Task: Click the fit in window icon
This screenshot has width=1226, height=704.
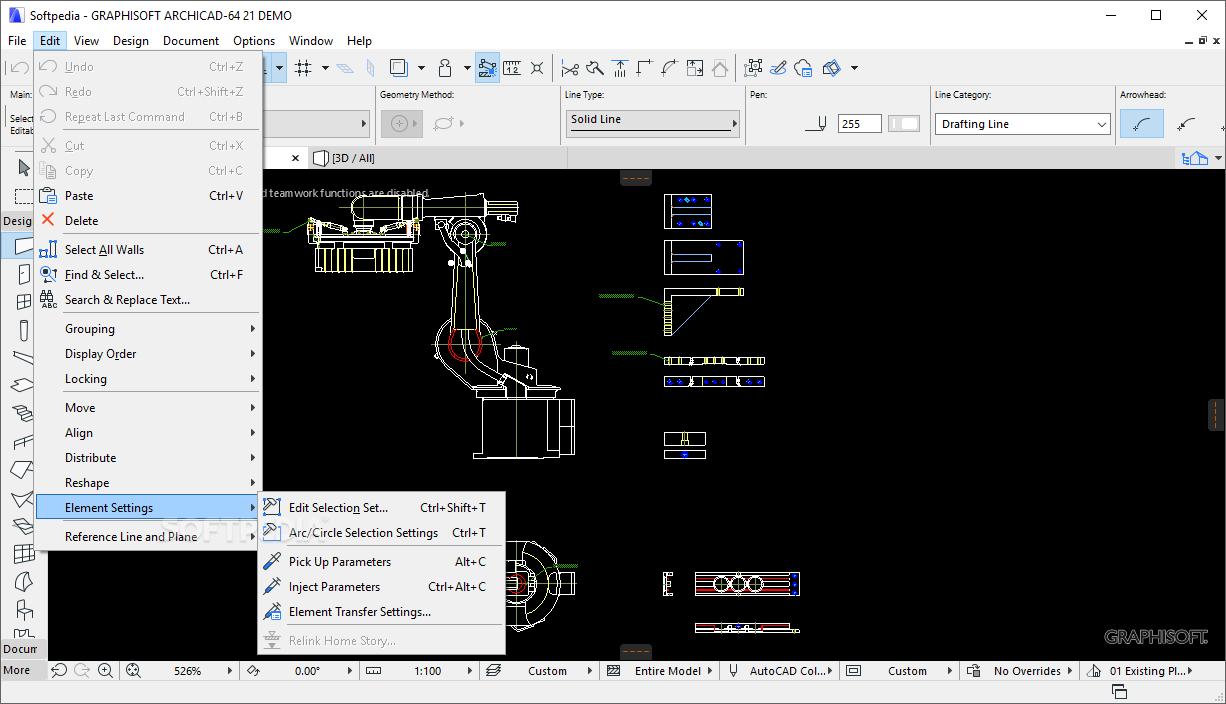Action: tap(133, 671)
